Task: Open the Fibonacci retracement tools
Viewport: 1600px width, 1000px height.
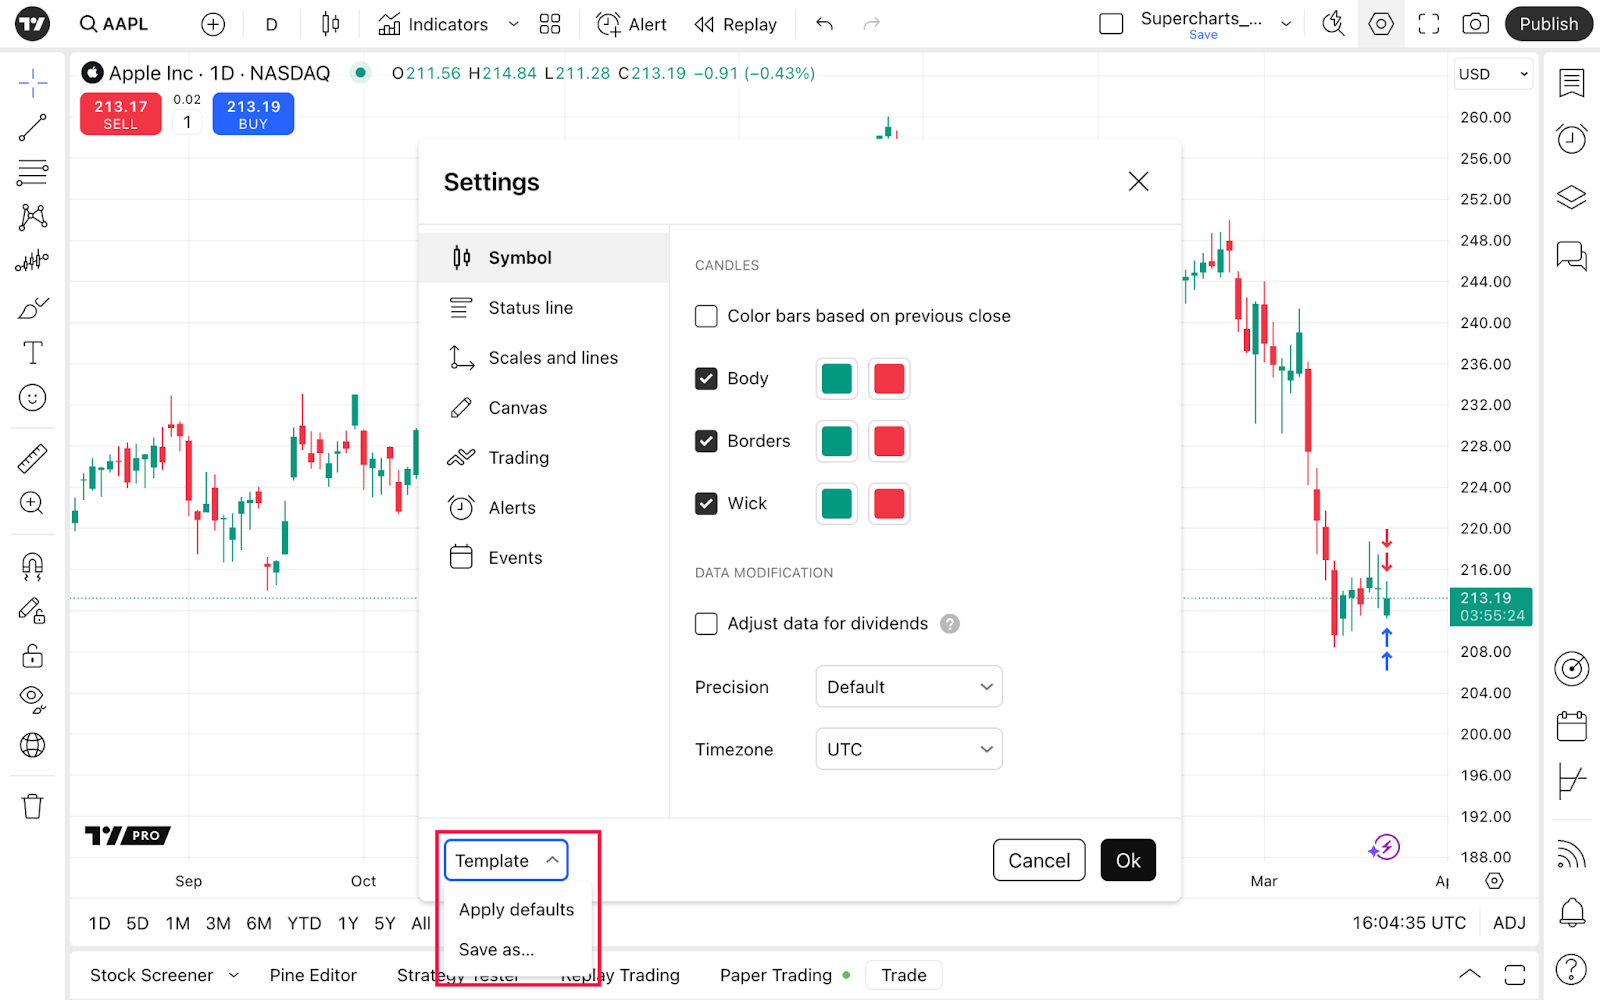Action: pyautogui.click(x=33, y=173)
